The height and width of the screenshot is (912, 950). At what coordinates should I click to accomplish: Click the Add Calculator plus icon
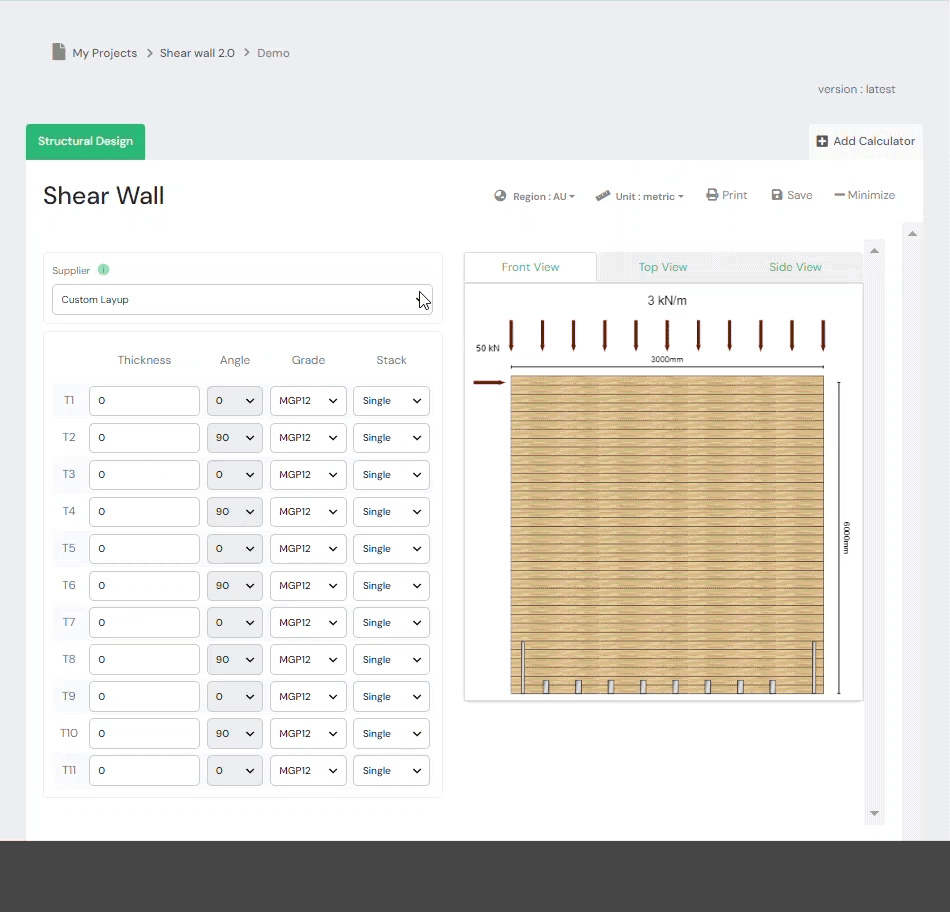pos(822,141)
